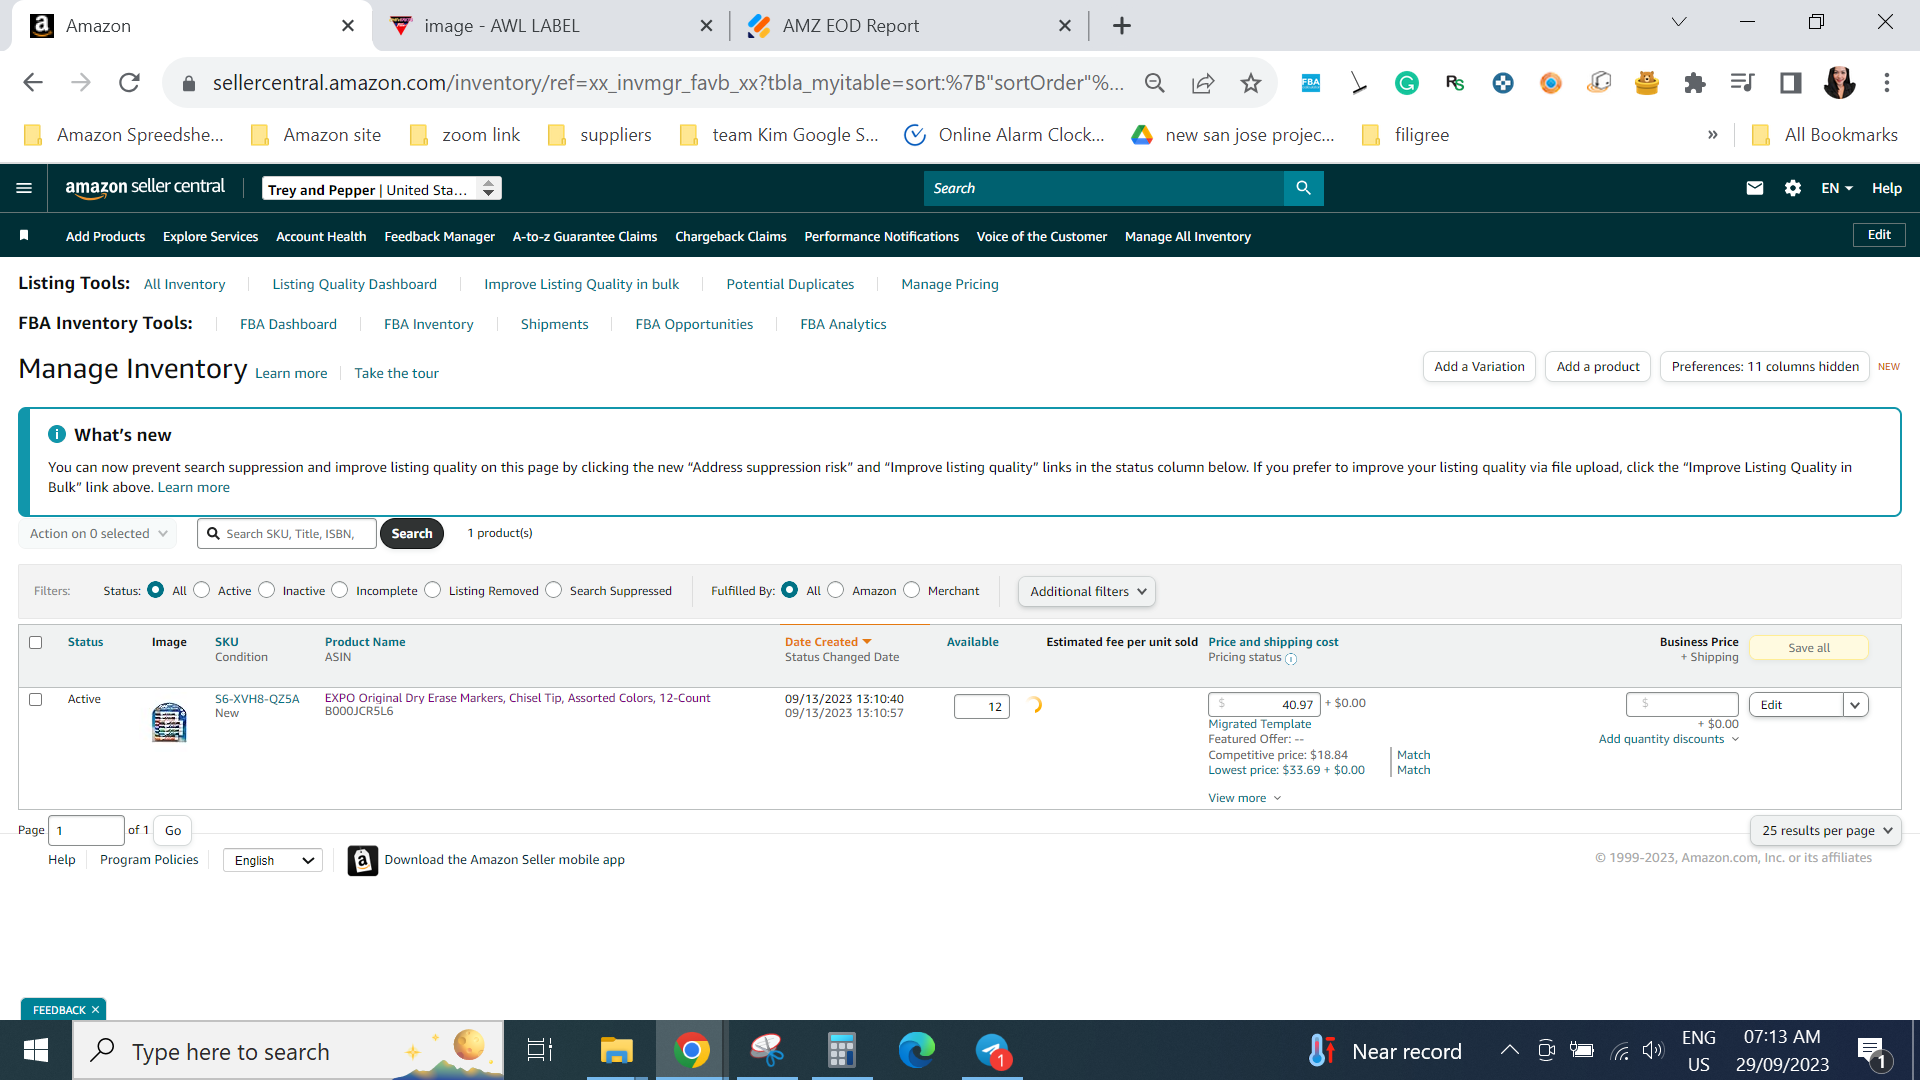The image size is (1920, 1080).
Task: Open Add Products in favorites bar
Action: tap(105, 237)
